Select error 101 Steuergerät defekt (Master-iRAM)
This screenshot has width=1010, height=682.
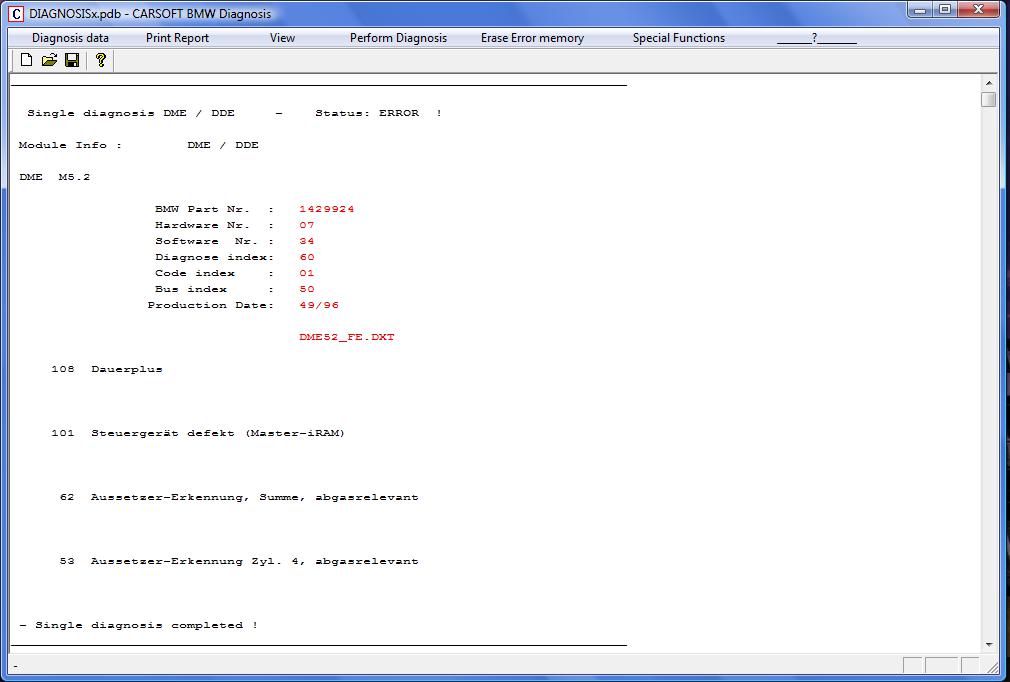click(x=198, y=433)
